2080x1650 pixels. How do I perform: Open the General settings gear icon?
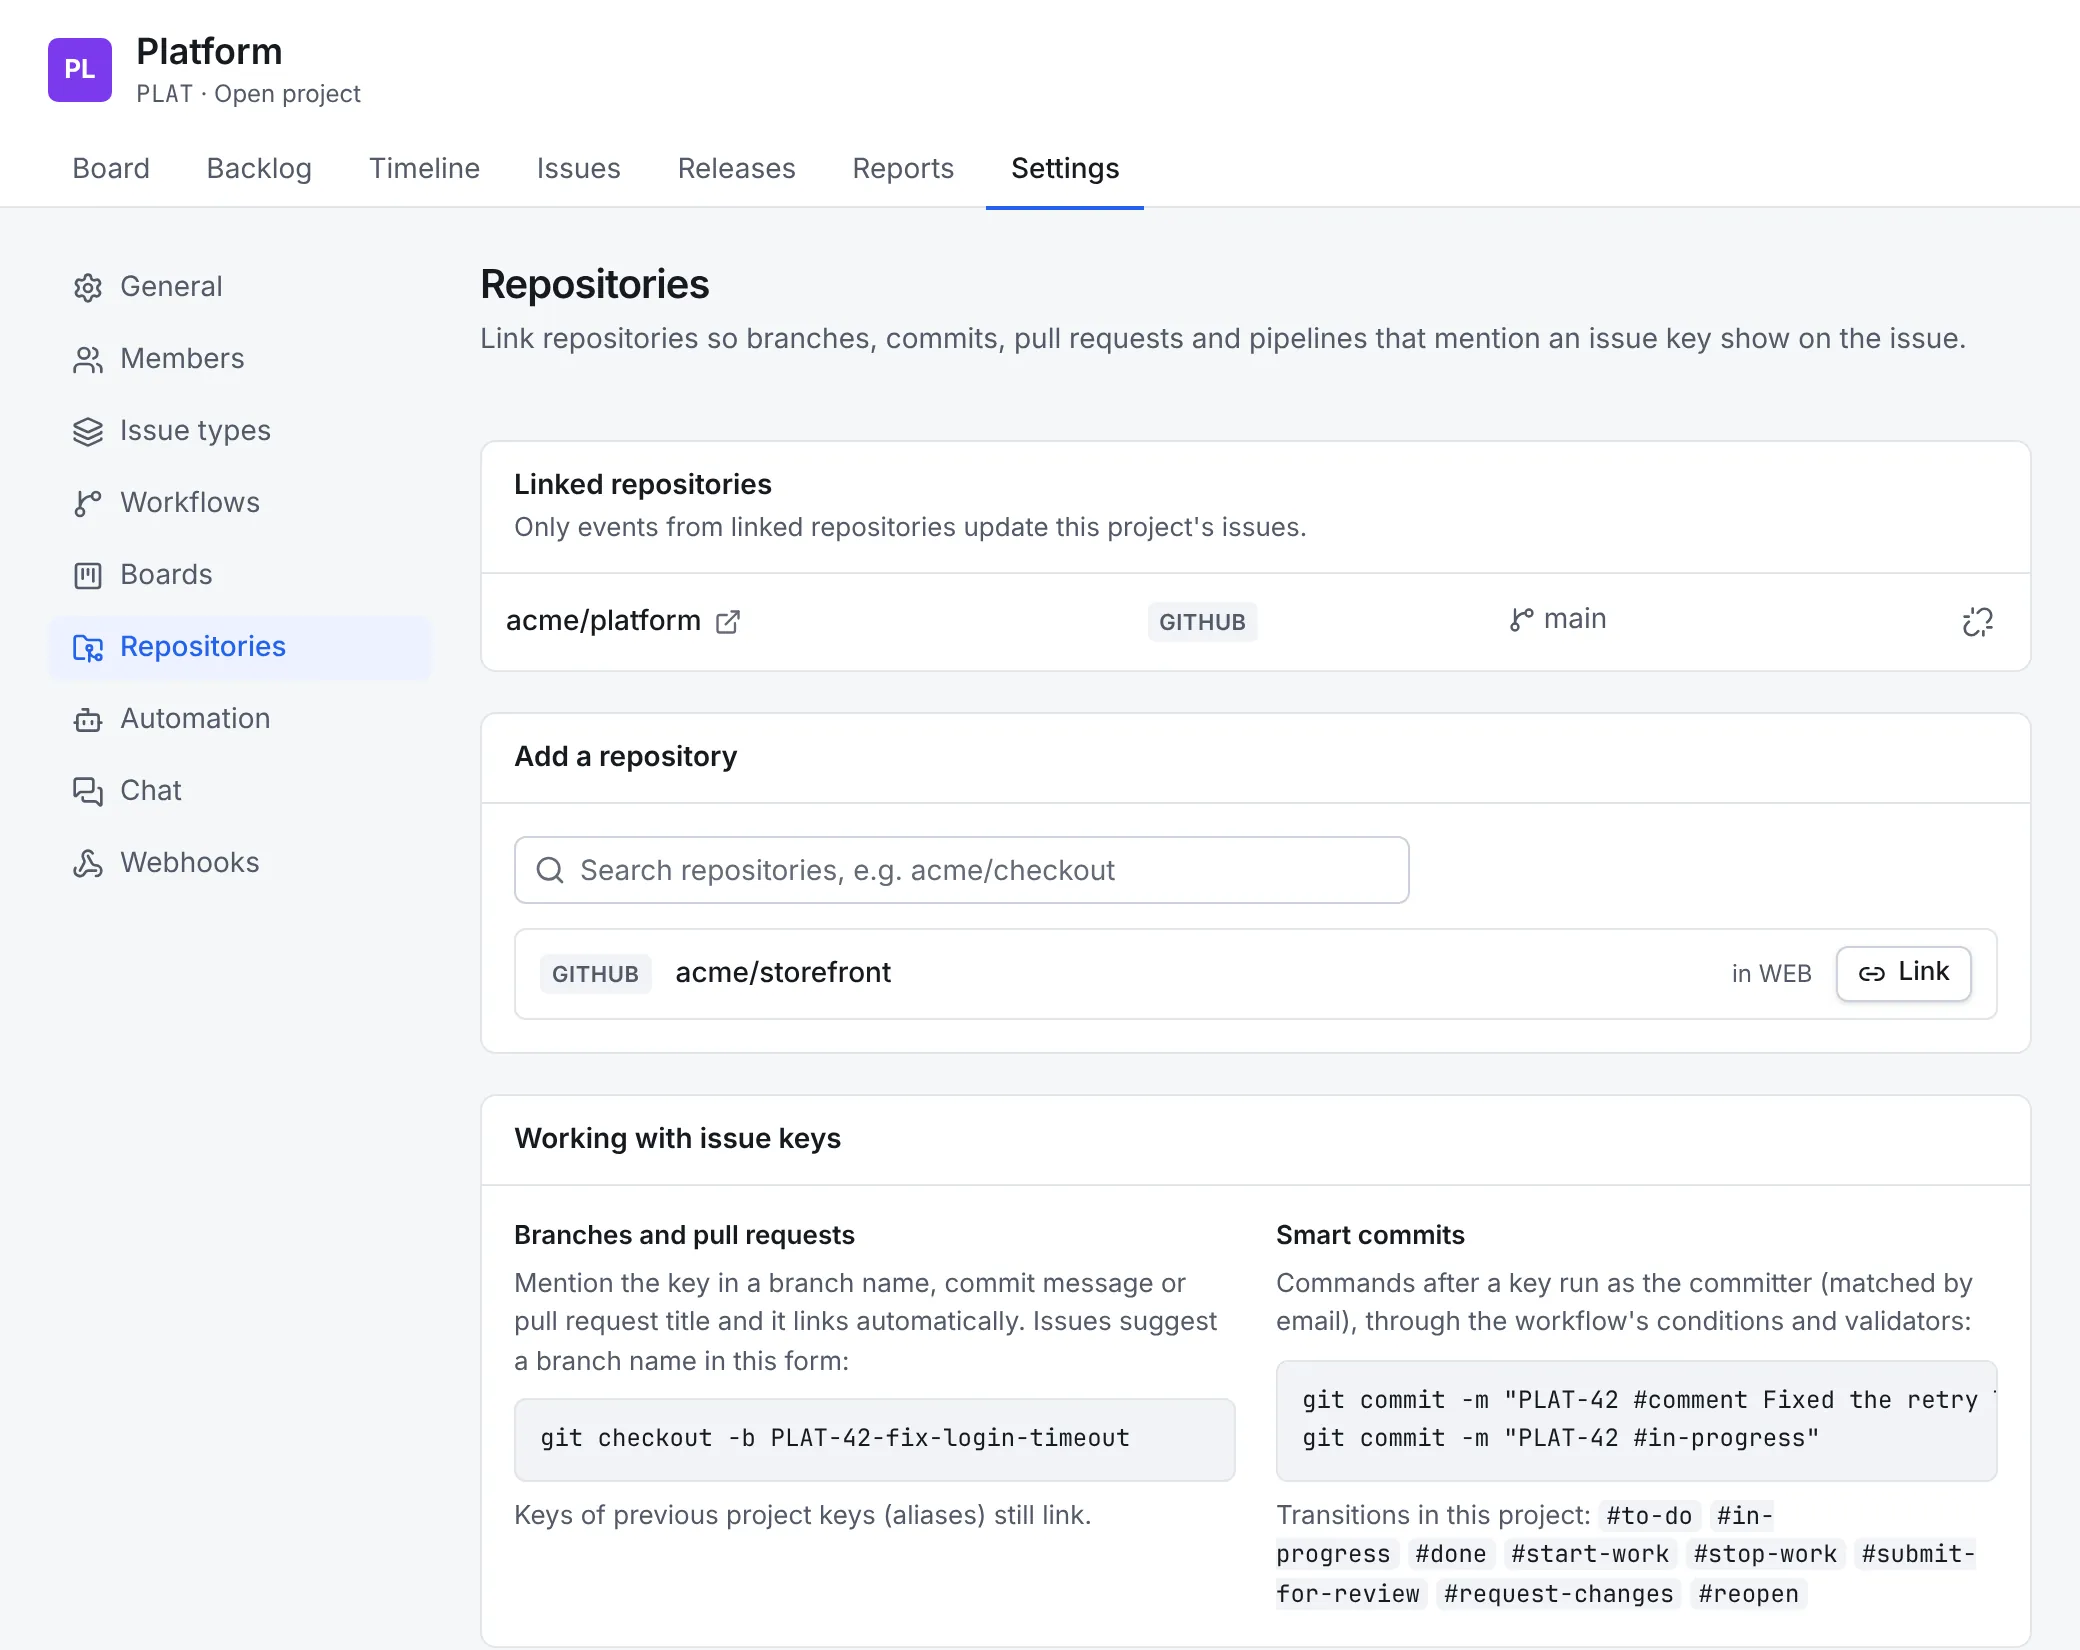[88, 288]
